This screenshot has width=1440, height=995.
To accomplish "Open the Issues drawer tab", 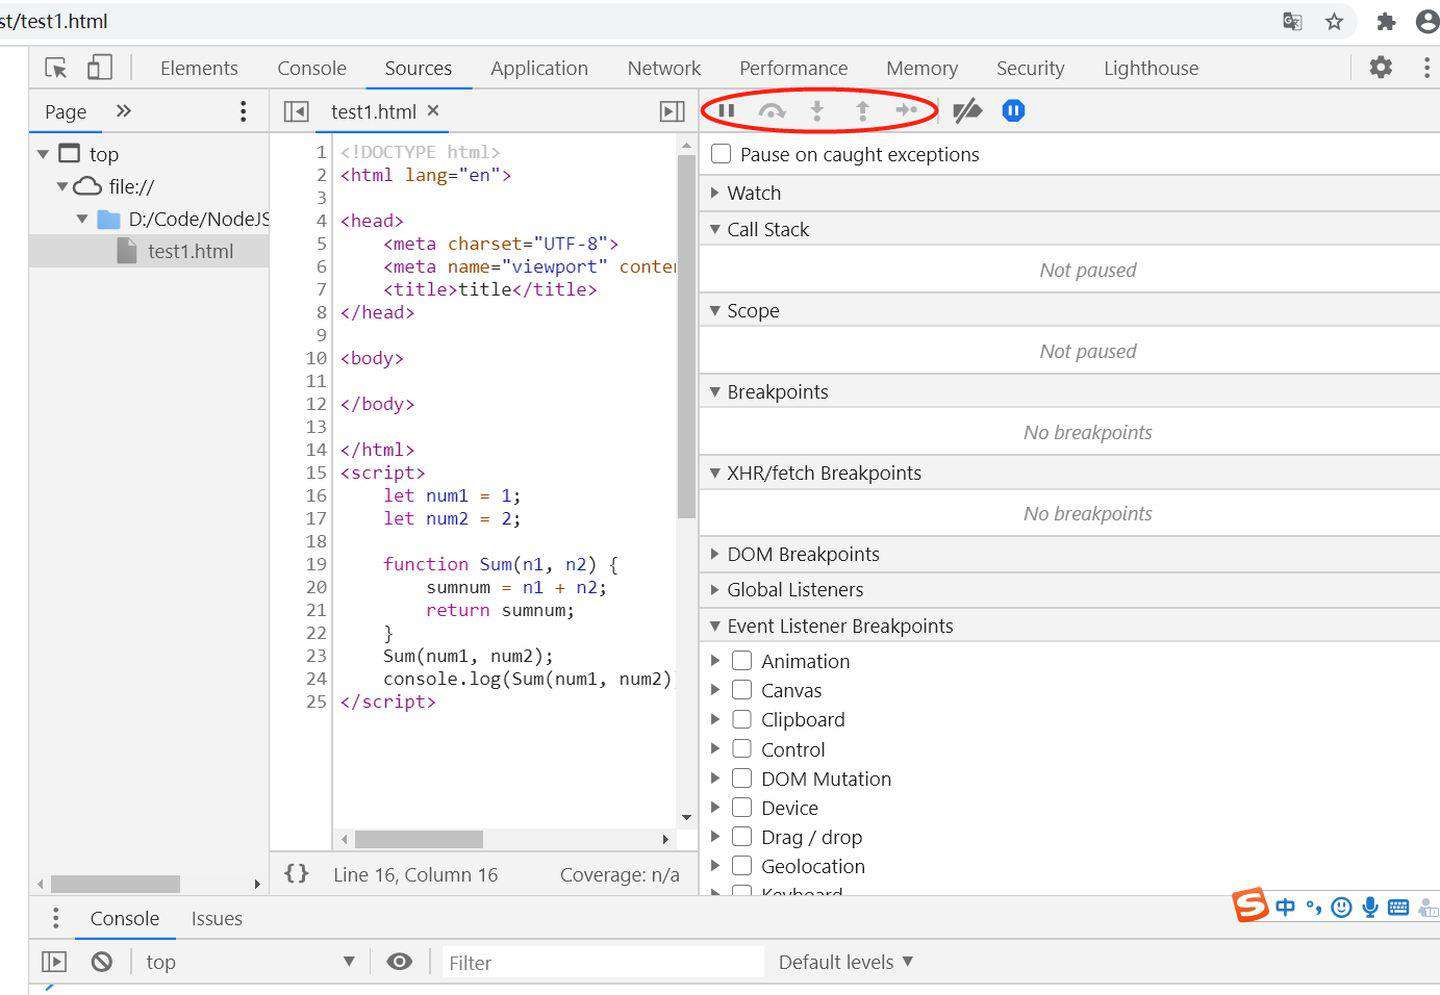I will pyautogui.click(x=217, y=918).
